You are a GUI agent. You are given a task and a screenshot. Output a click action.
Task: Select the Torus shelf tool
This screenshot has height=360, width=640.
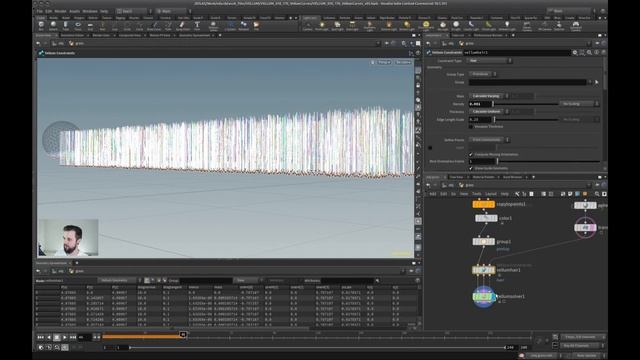point(78,26)
